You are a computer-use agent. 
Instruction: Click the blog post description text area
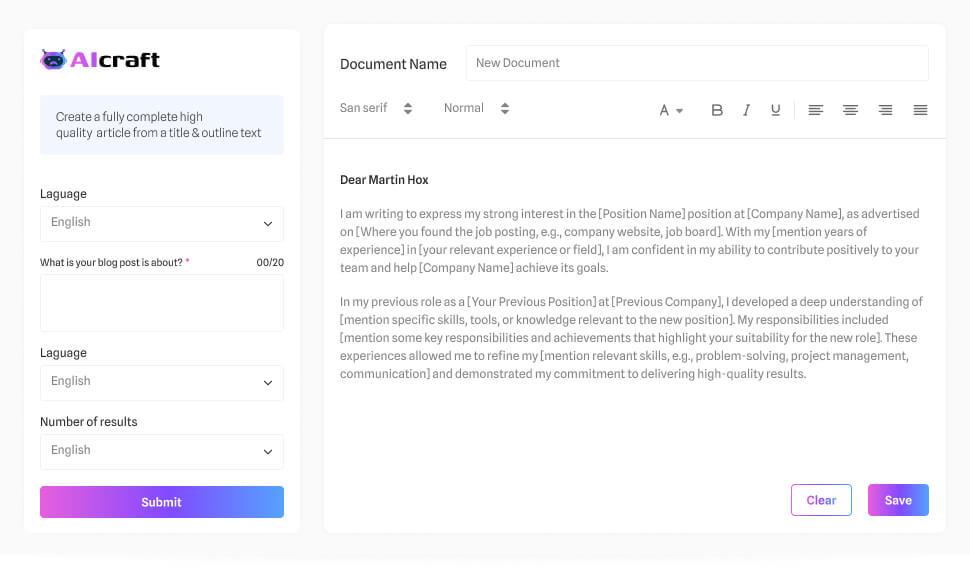pos(161,303)
